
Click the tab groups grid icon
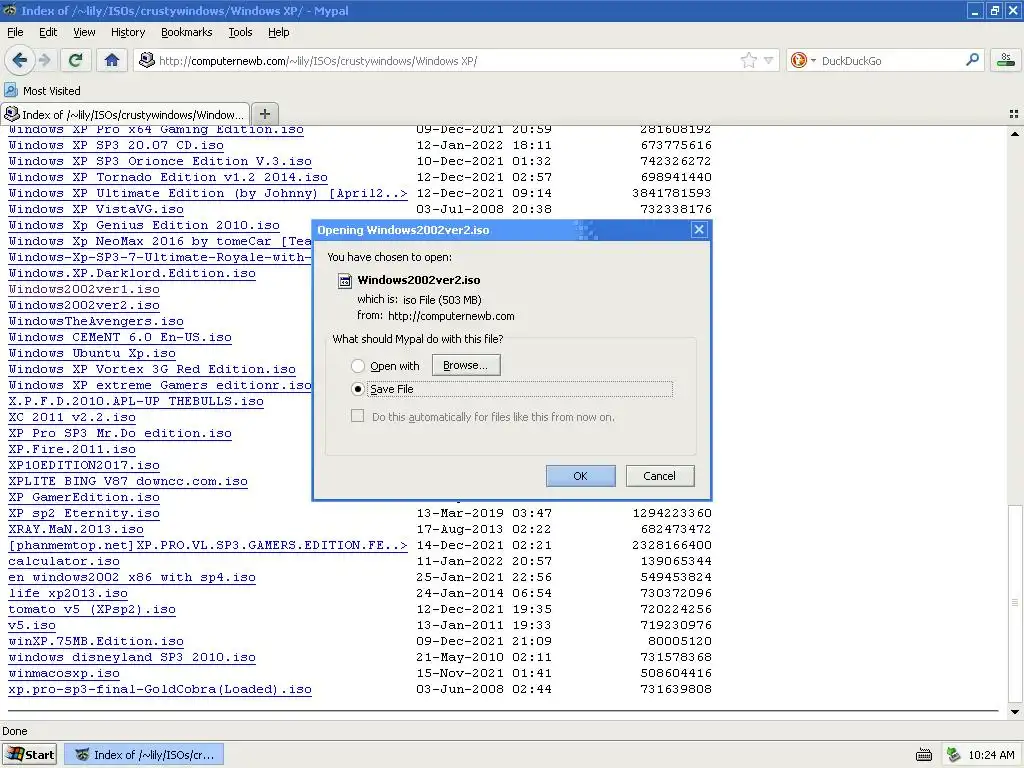click(1014, 114)
